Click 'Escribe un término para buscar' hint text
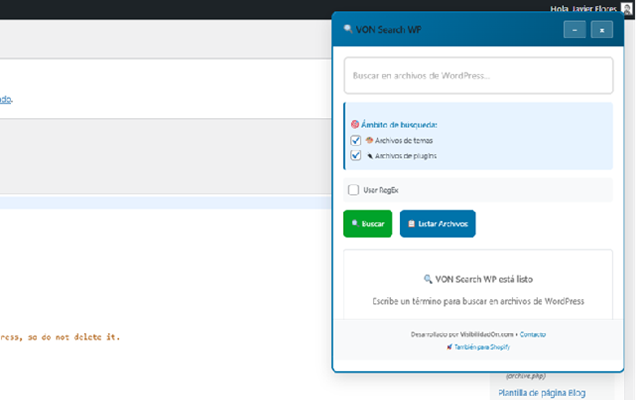Viewport: 640px width, 400px height. pos(478,301)
